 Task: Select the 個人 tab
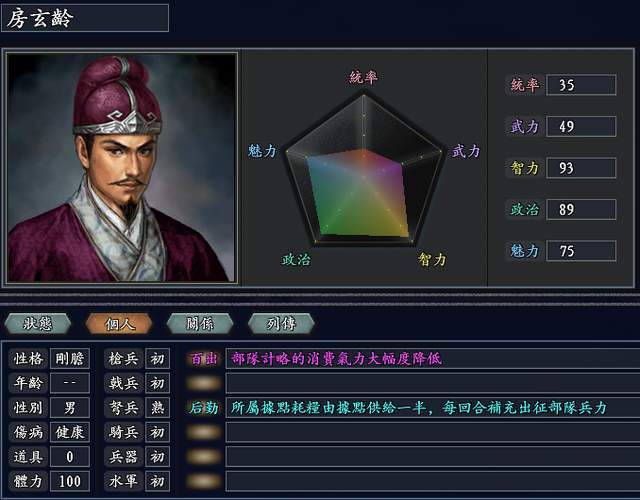(119, 323)
